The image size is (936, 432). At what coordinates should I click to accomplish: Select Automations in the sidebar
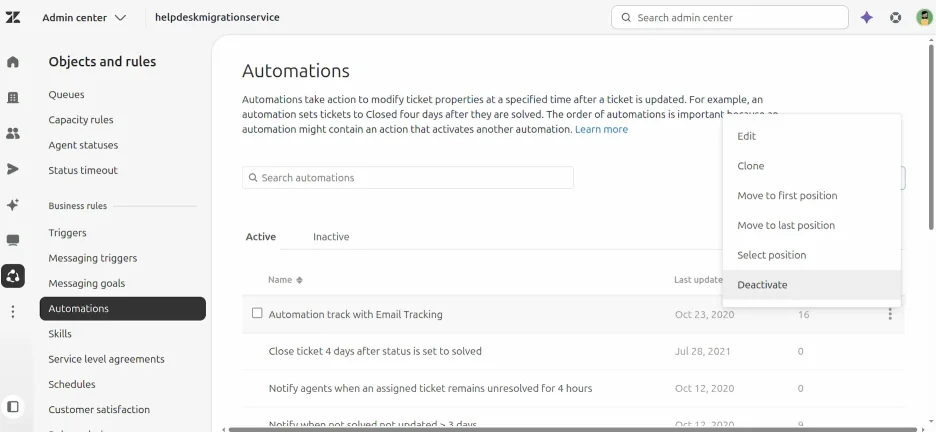pos(123,308)
